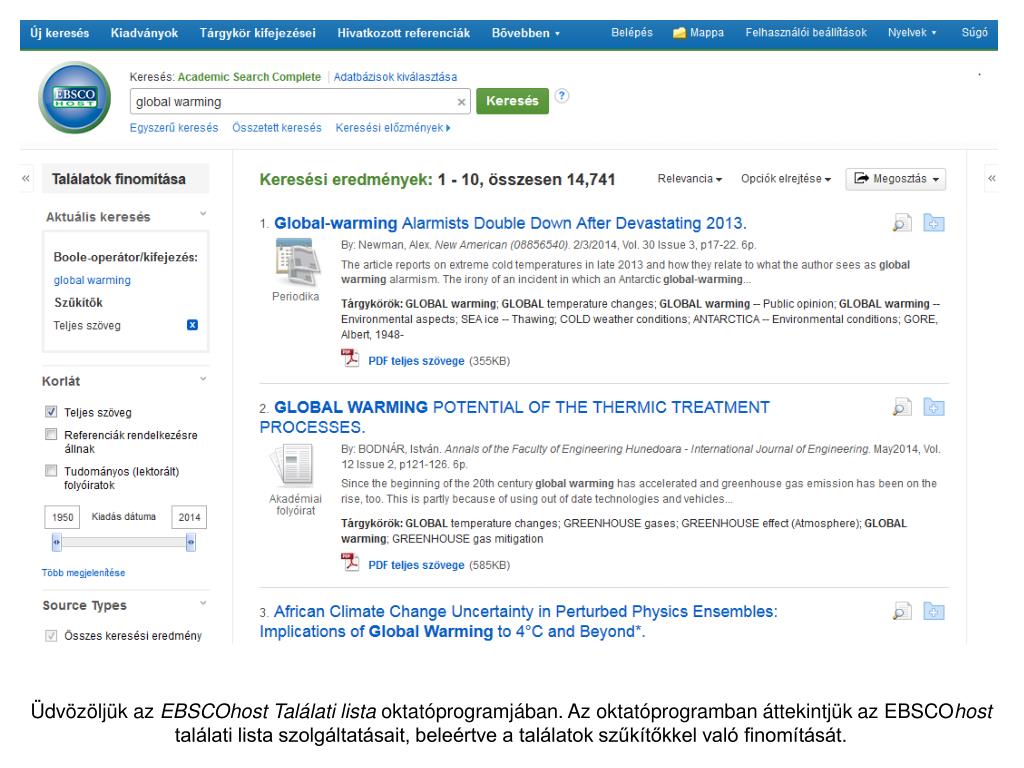Enable Referenciák rendelkezésre állnak checkbox

tap(51, 434)
